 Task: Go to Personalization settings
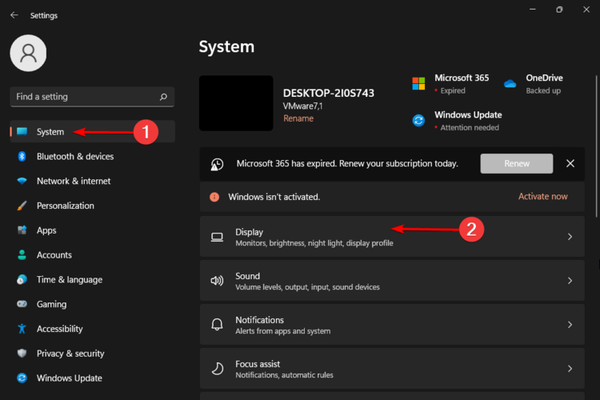point(92,206)
